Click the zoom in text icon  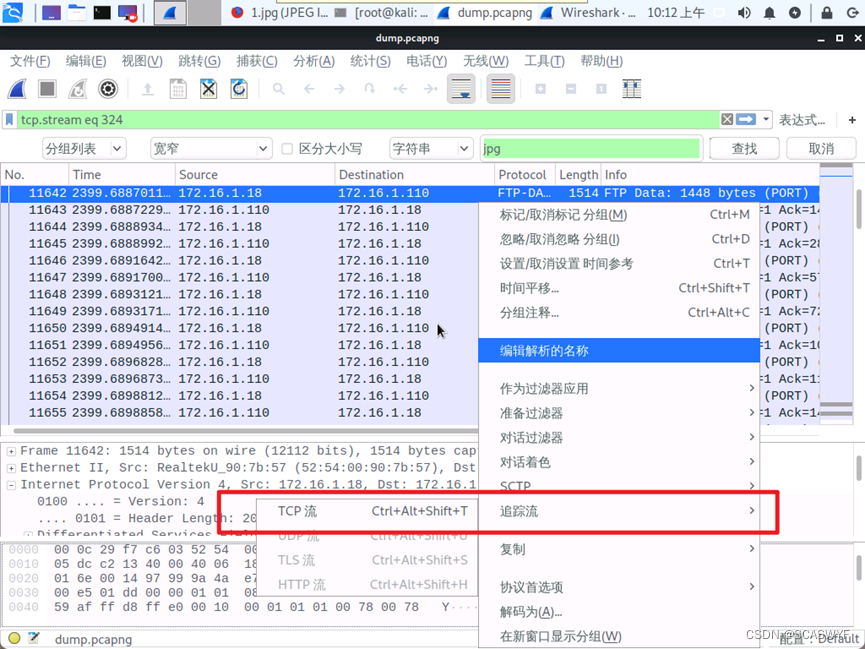541,89
